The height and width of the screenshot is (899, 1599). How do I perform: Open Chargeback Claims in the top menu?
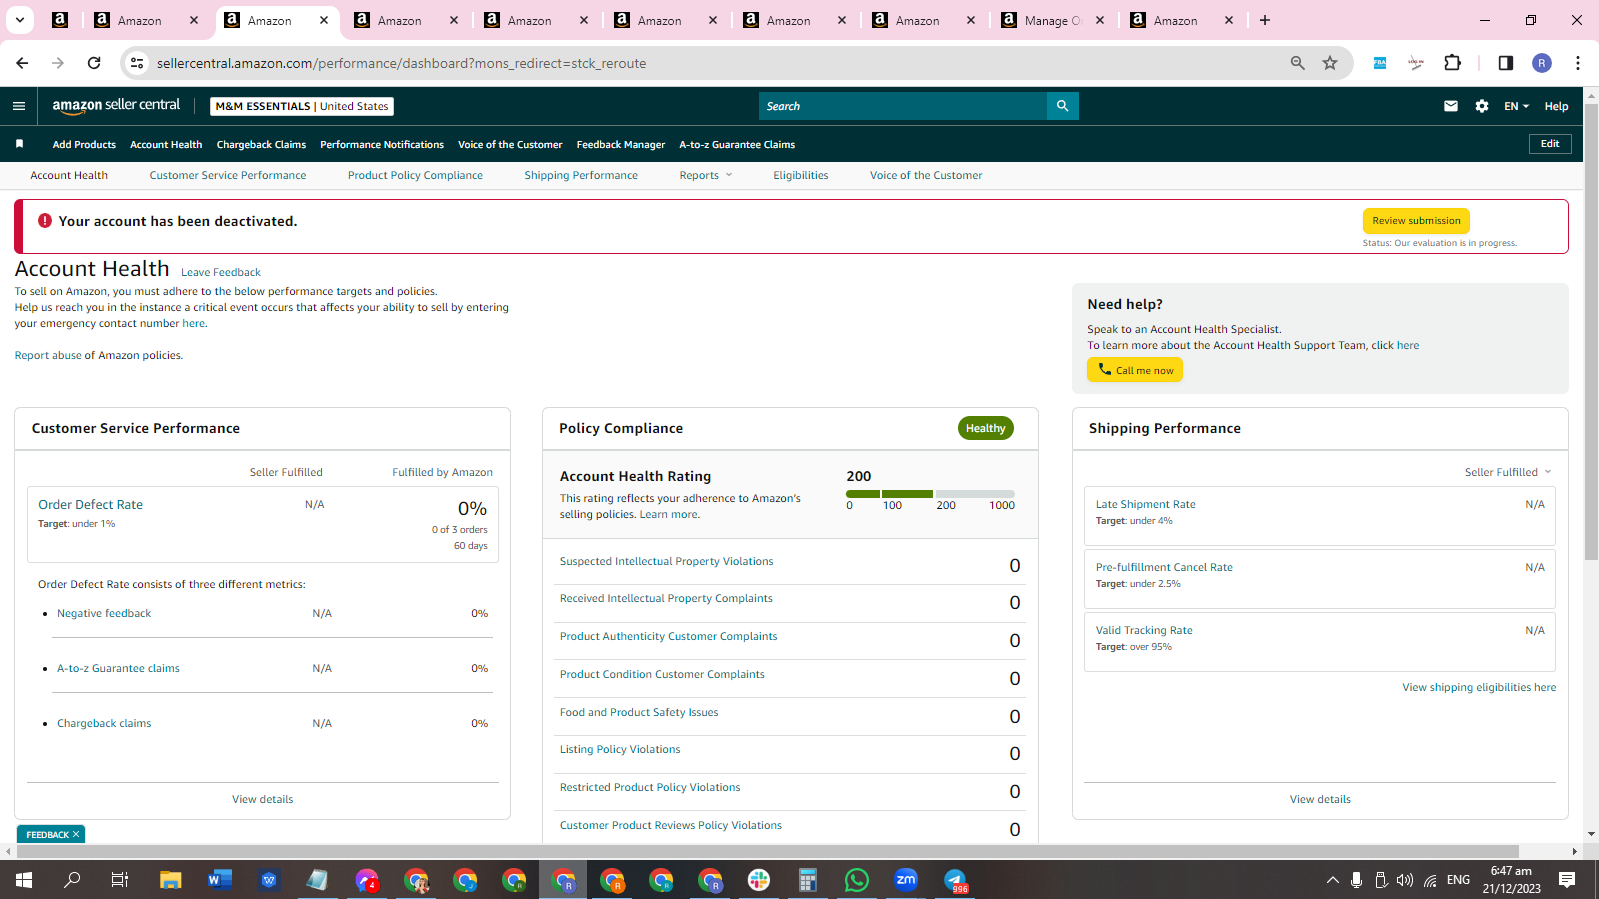(261, 144)
